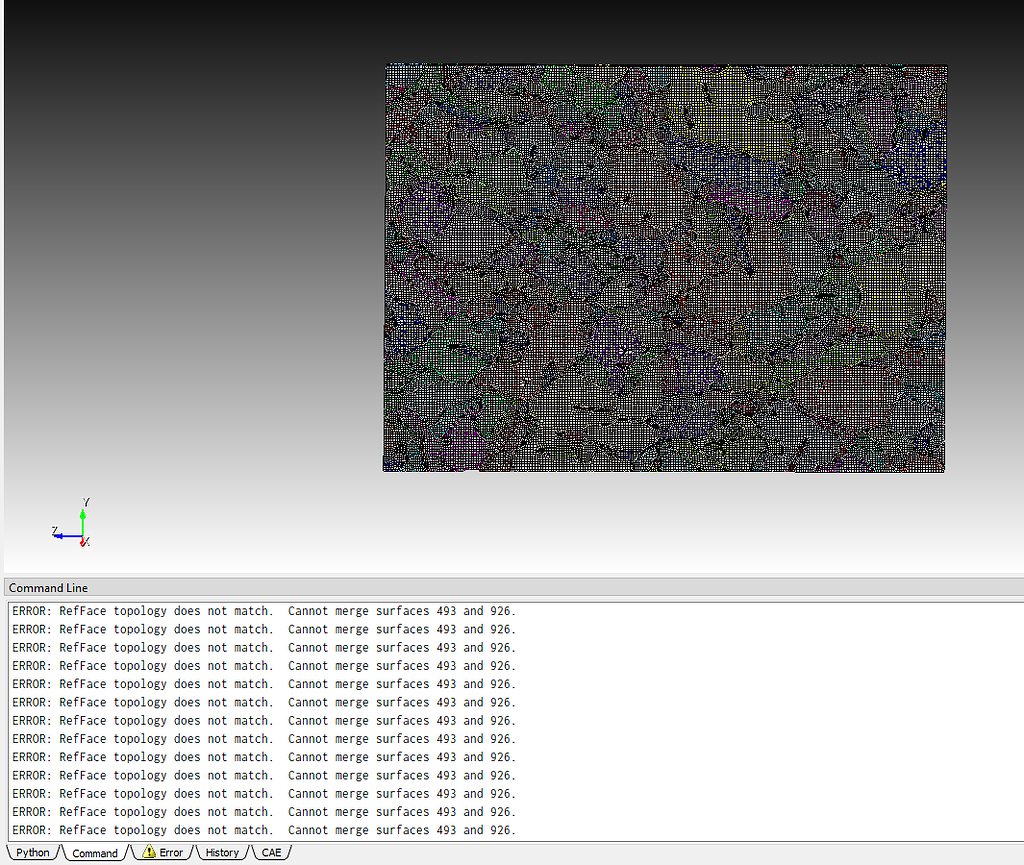Show the History tab

click(222, 853)
